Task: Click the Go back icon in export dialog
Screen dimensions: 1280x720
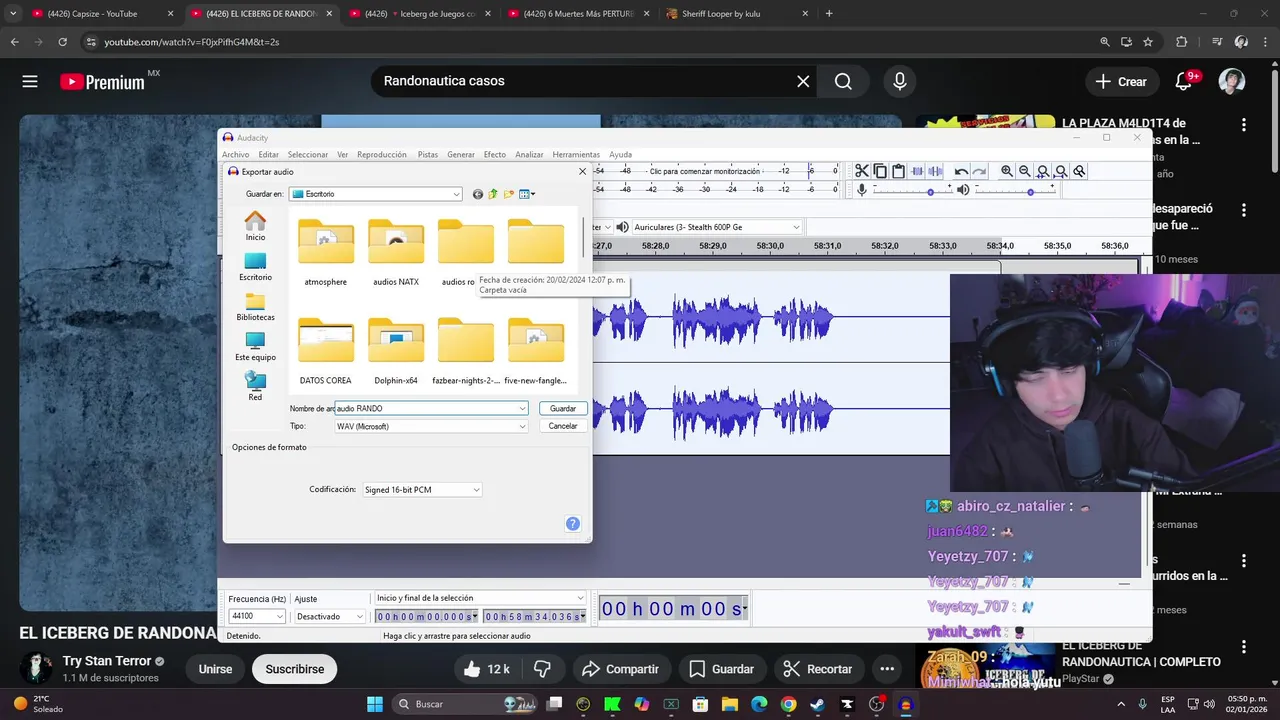Action: click(477, 194)
